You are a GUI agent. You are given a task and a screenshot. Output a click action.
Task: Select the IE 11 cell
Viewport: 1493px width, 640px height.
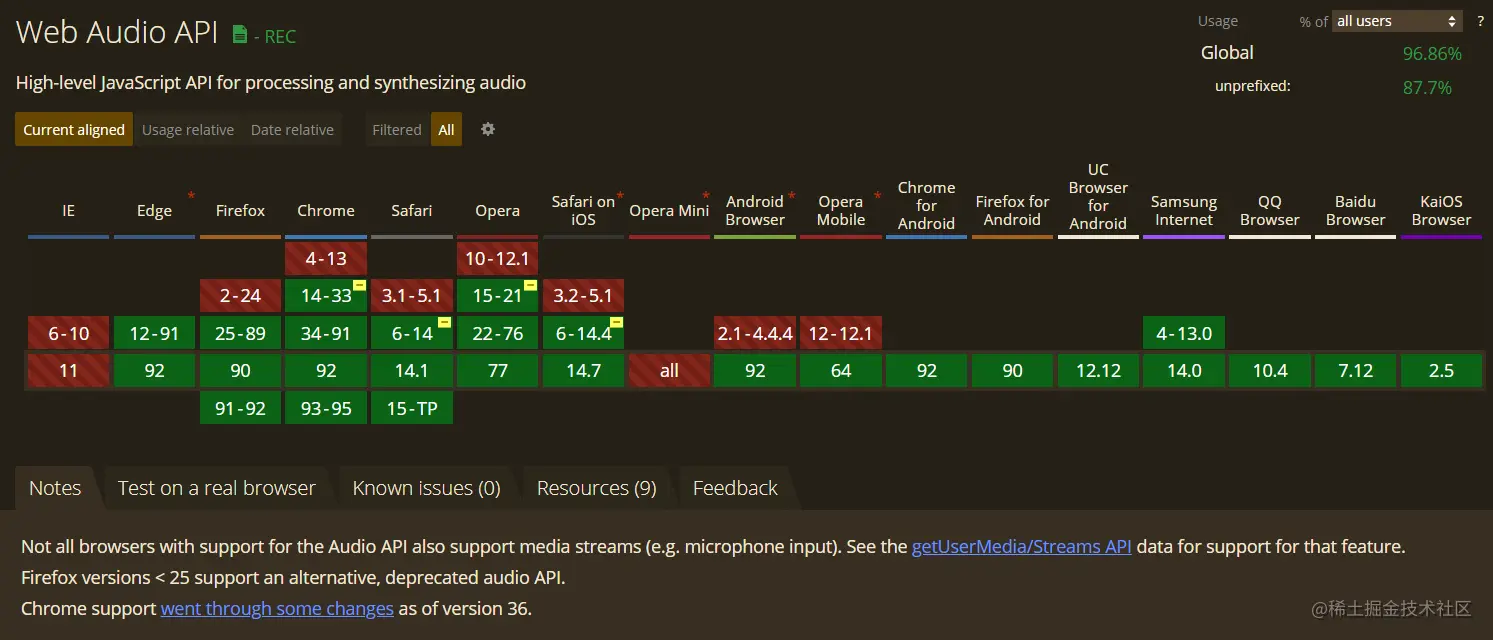tap(68, 371)
